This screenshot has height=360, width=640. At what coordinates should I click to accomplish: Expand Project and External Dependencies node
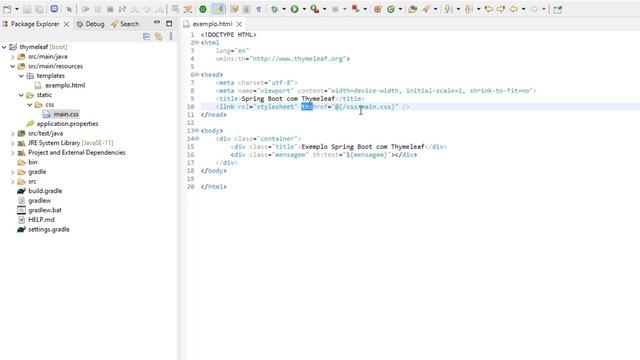click(13, 153)
